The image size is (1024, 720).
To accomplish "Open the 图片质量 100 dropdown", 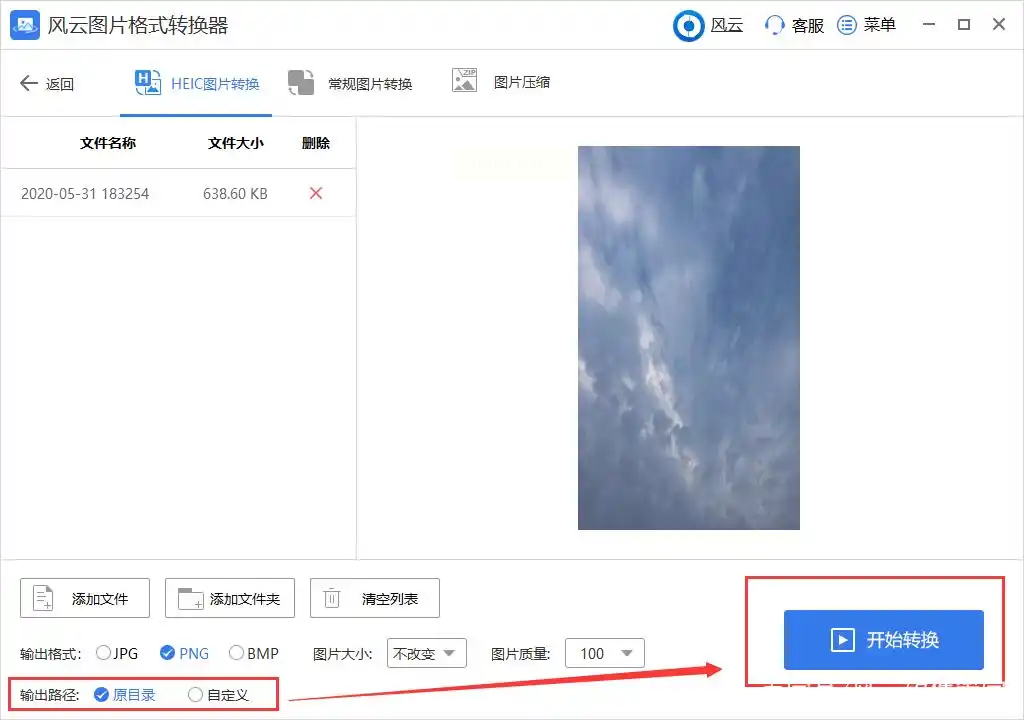I will [605, 653].
